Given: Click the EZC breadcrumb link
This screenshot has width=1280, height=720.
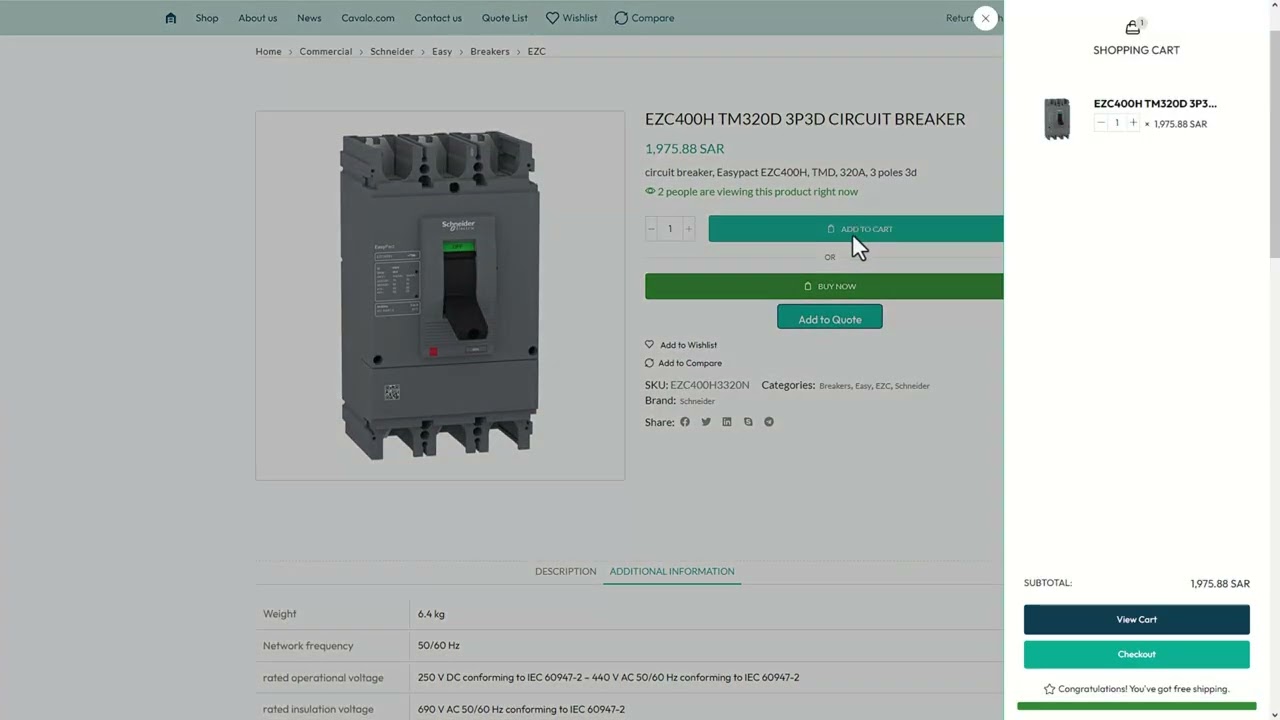Looking at the screenshot, I should (537, 51).
